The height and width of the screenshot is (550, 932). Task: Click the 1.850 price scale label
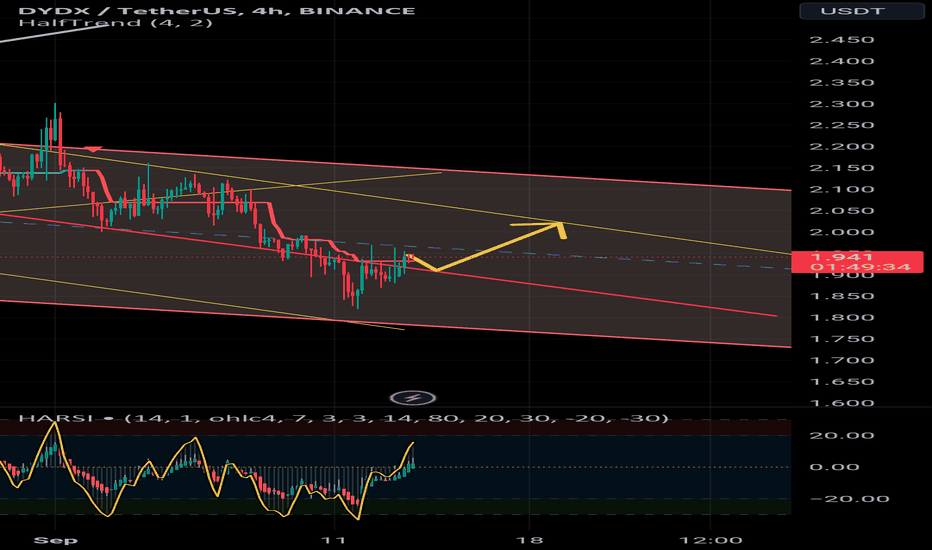point(842,296)
